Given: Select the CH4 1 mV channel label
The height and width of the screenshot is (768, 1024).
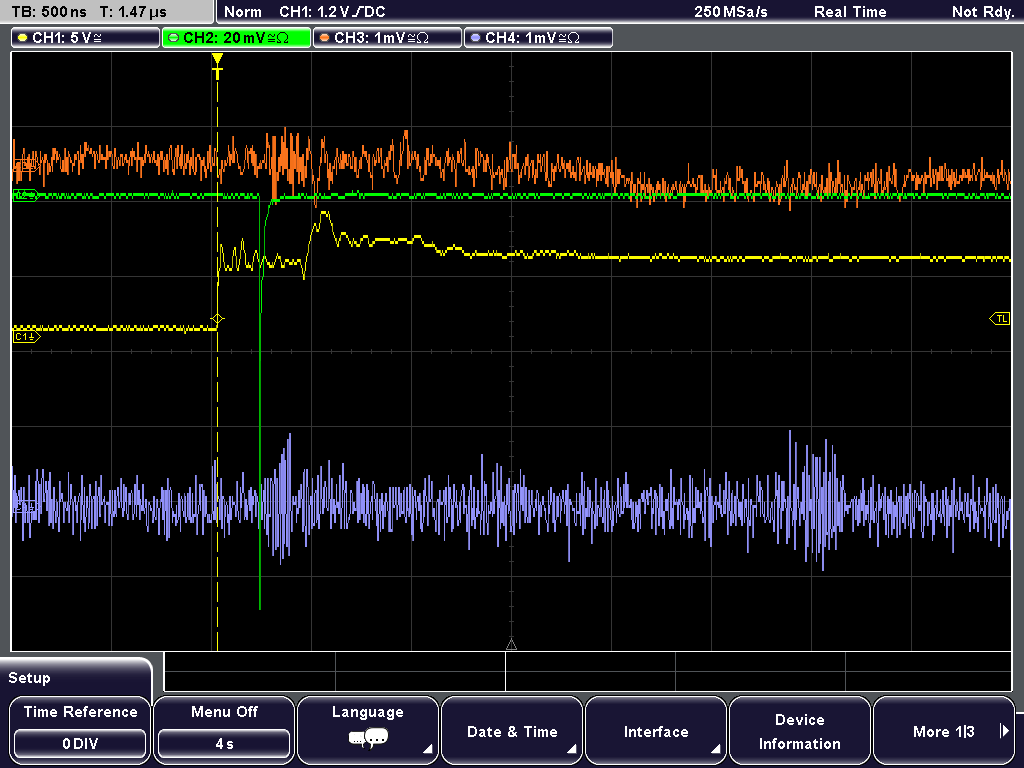Looking at the screenshot, I should pos(538,38).
